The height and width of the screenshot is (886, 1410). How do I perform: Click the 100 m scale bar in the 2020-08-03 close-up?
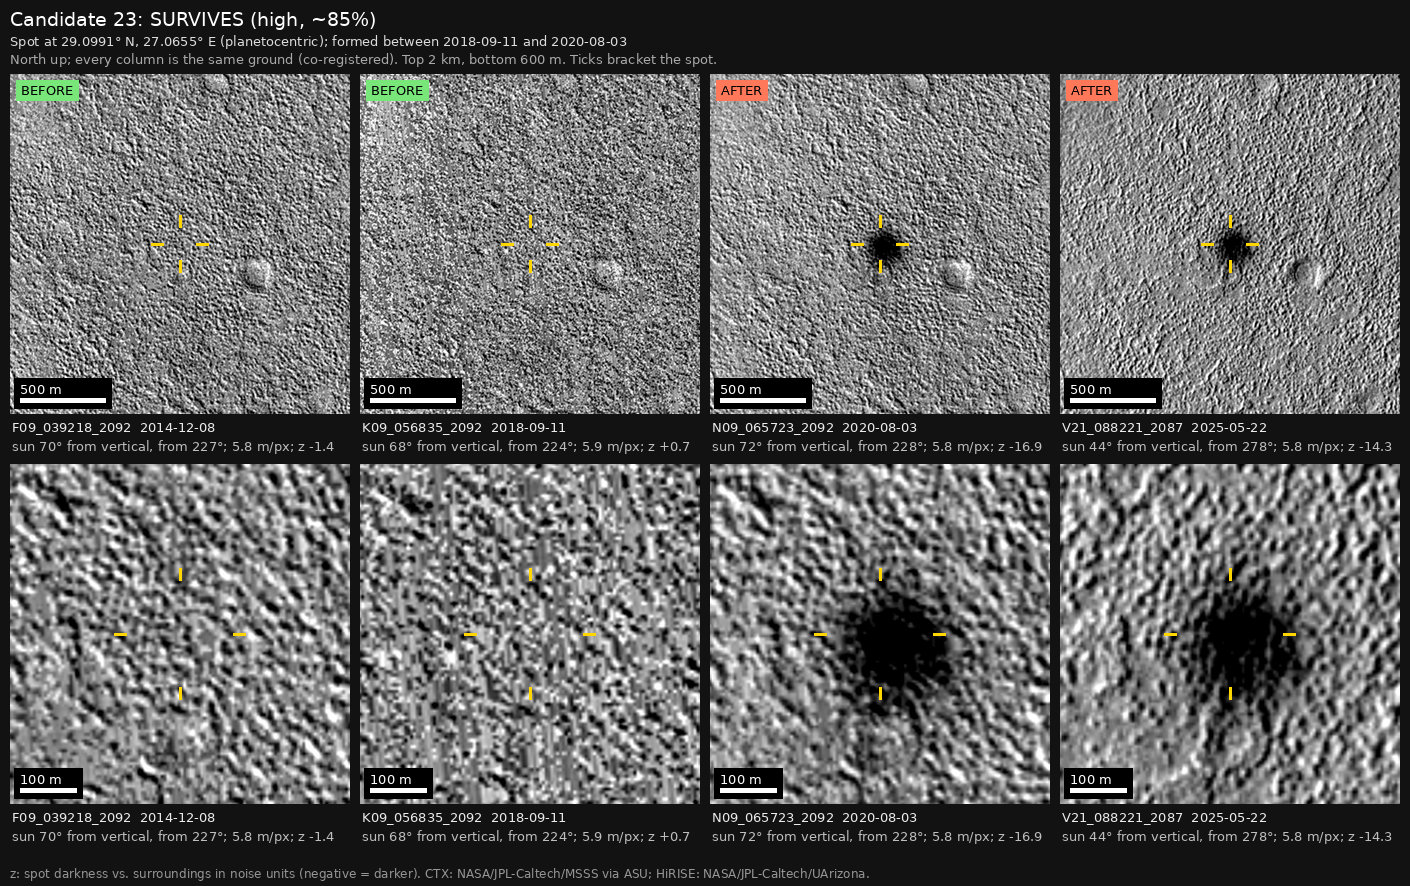pos(749,784)
